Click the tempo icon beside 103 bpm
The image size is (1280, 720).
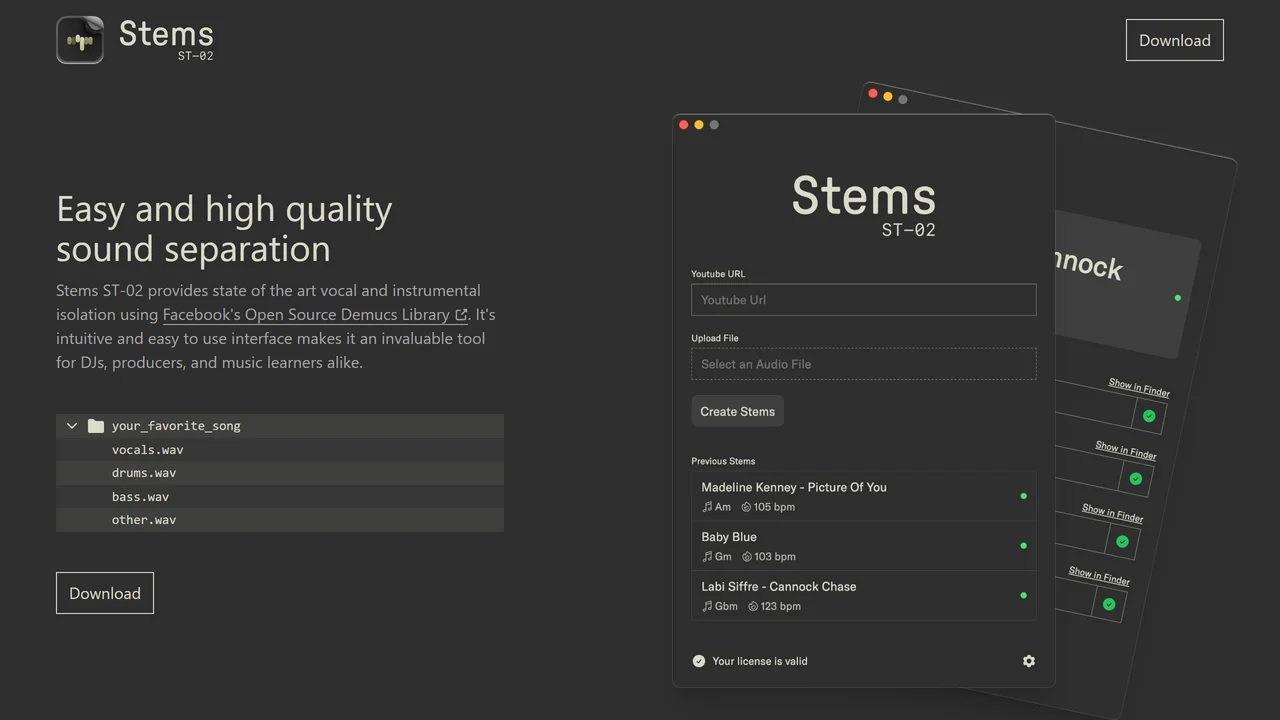click(x=746, y=557)
